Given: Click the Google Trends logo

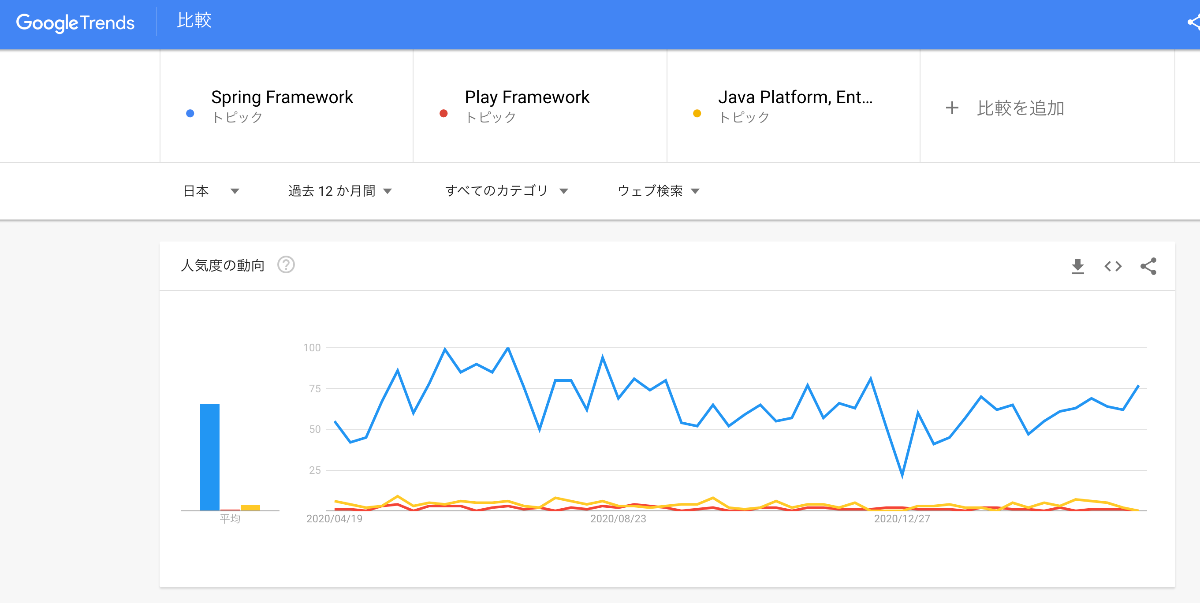Looking at the screenshot, I should [x=75, y=22].
